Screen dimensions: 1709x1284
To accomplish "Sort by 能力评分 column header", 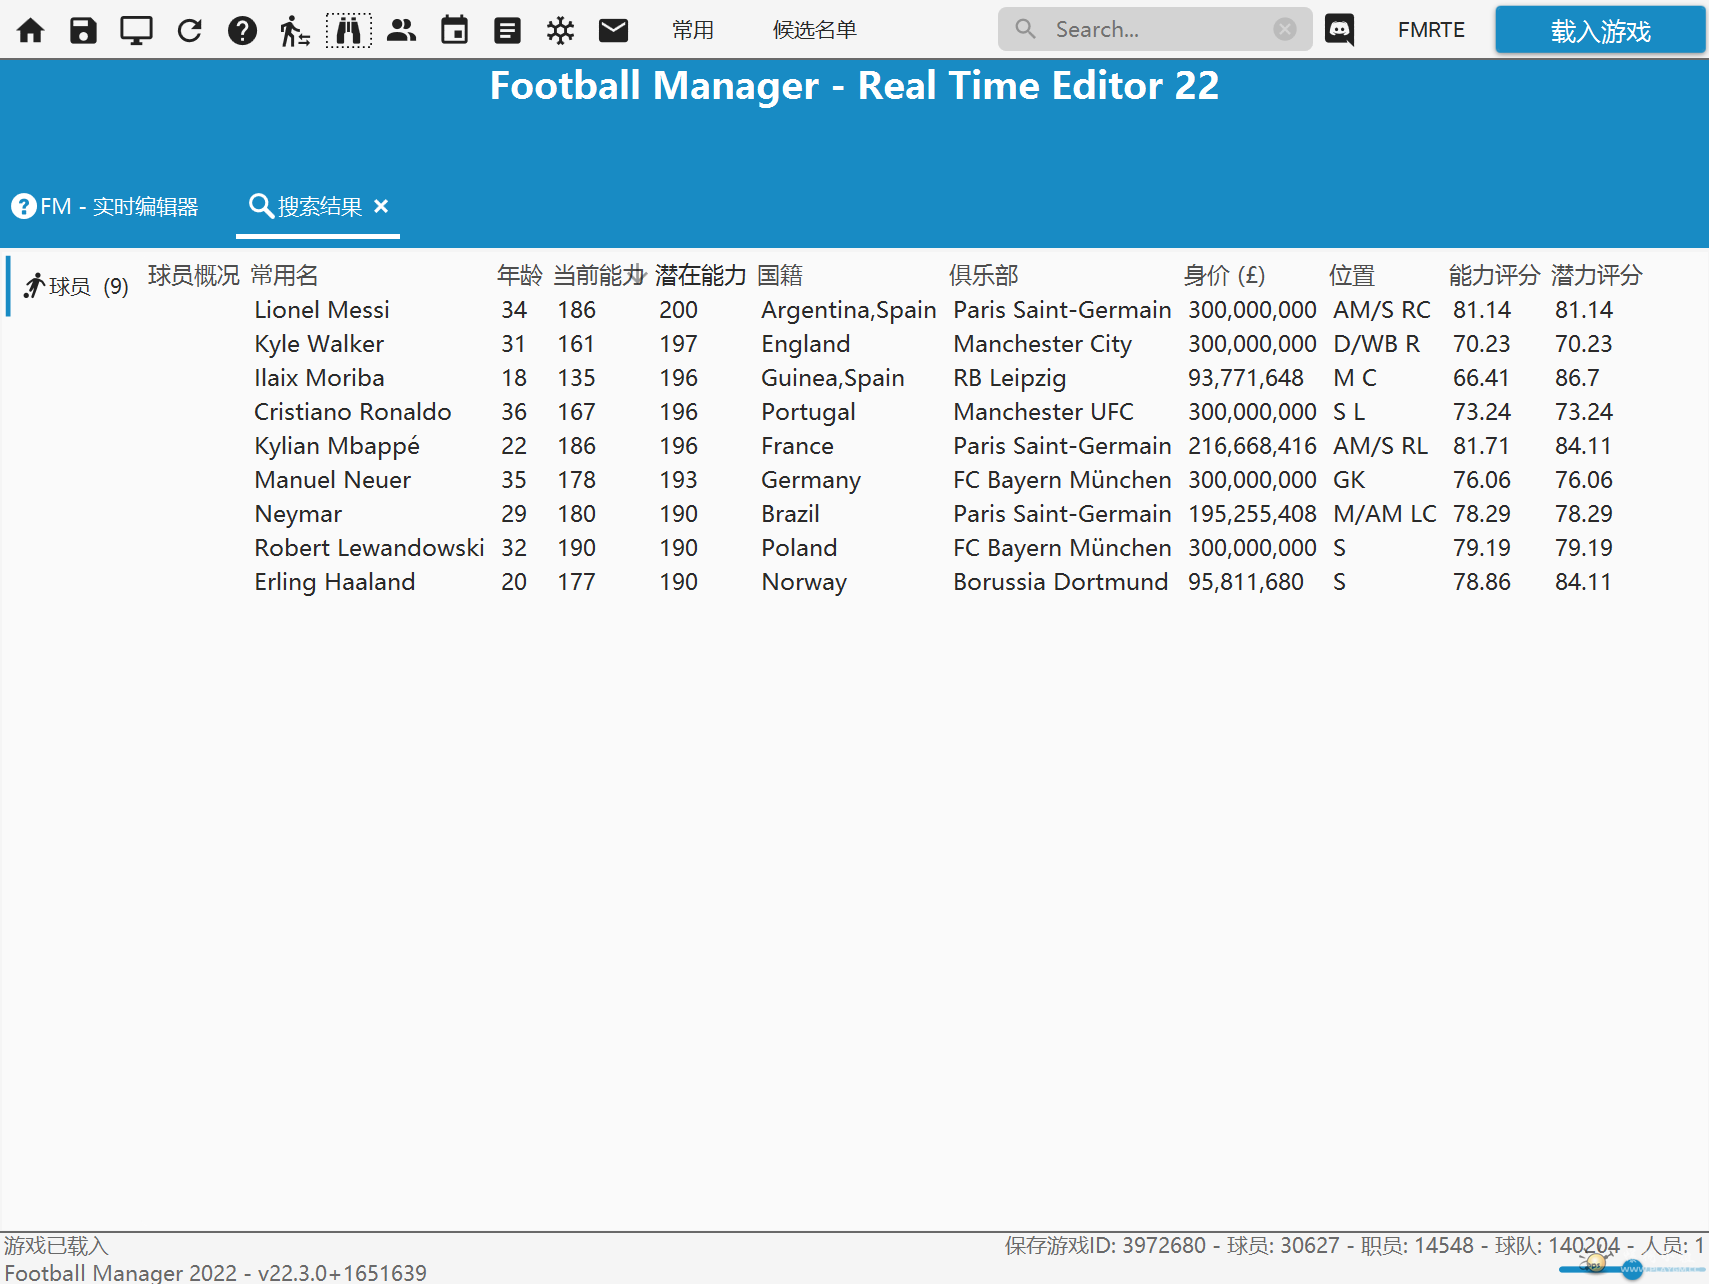I will click(1494, 275).
